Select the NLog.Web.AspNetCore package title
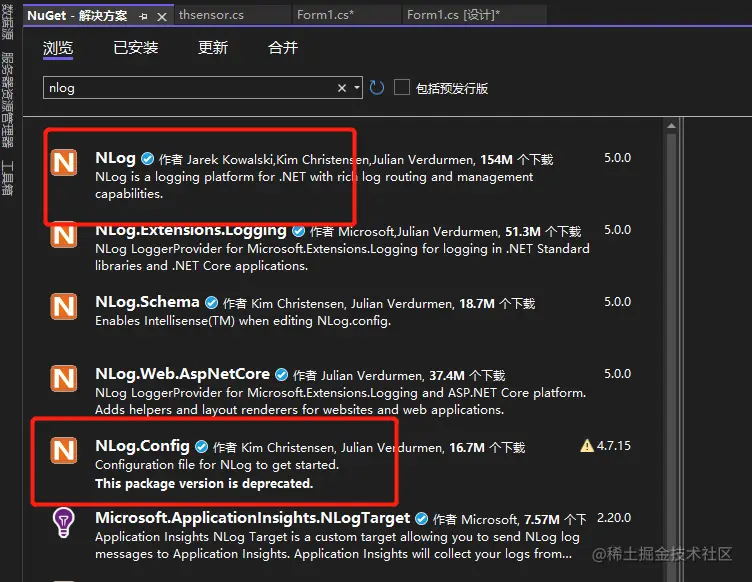752x582 pixels. (182, 373)
